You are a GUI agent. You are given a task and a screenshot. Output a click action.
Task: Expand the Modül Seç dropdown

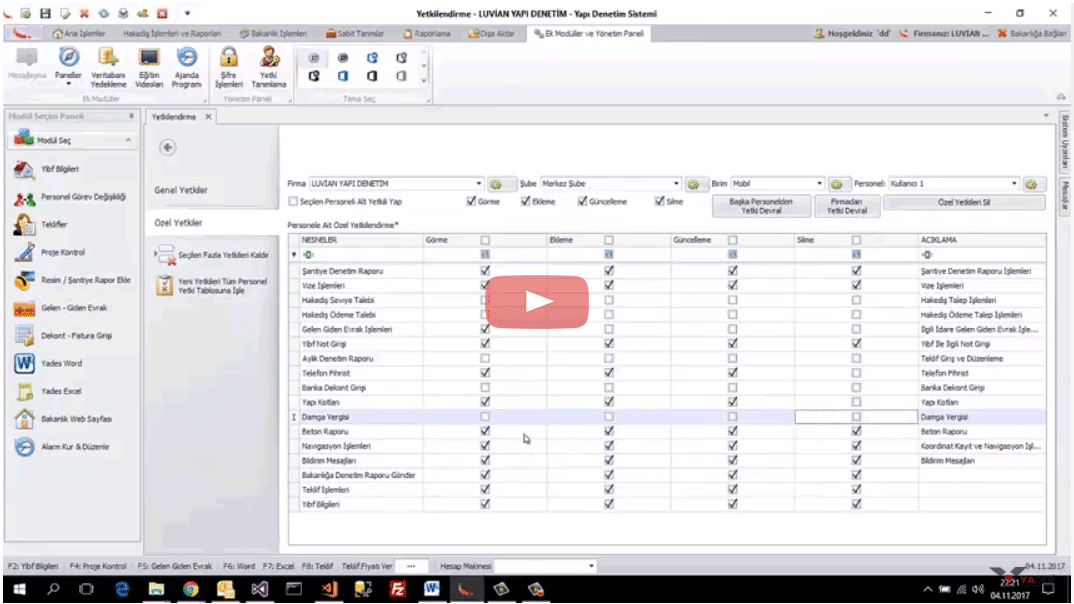point(129,141)
